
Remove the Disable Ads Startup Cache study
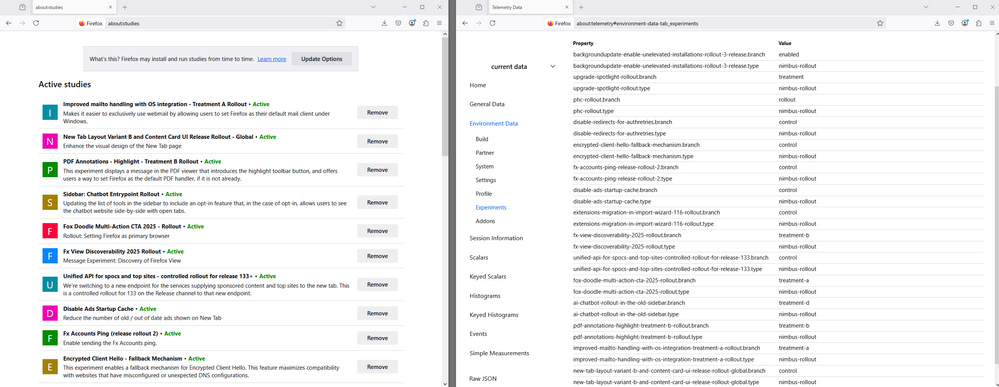[377, 313]
